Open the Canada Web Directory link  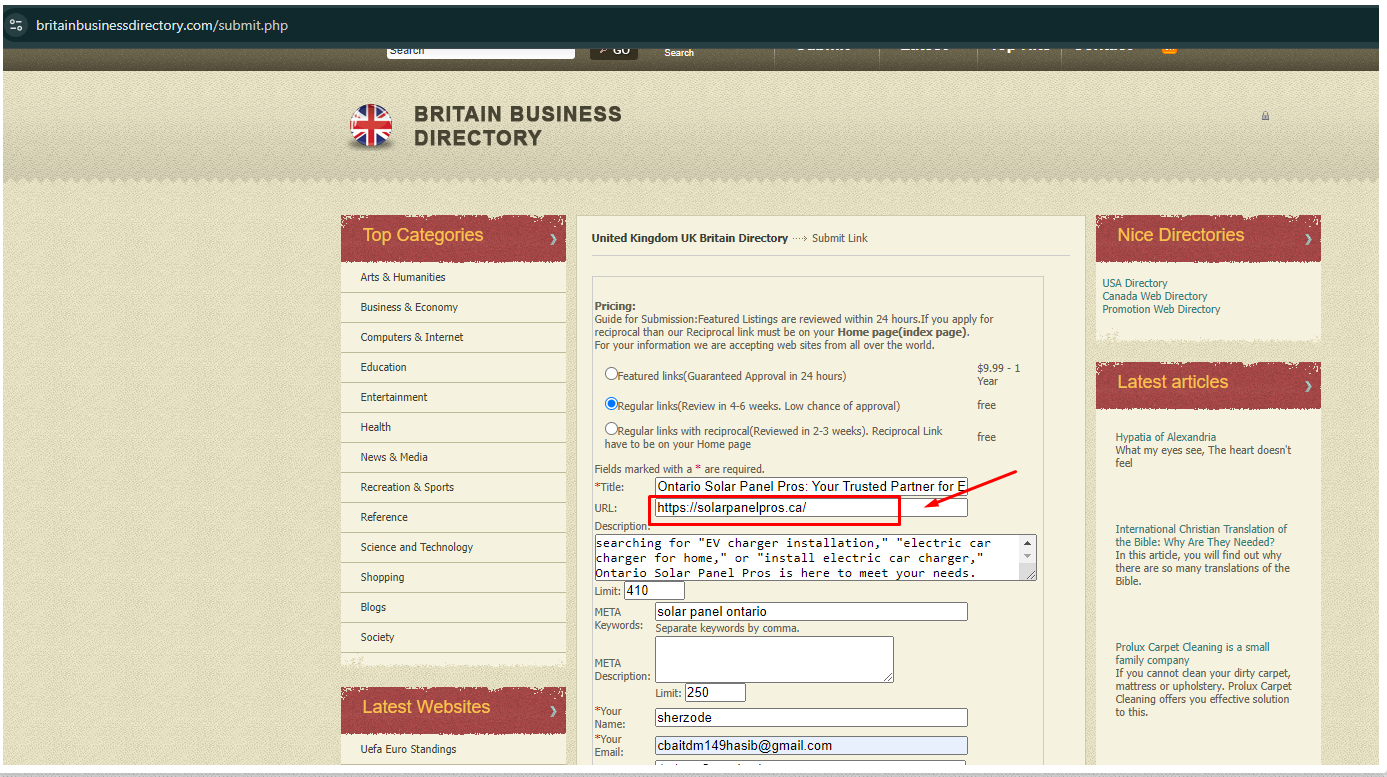(1155, 296)
